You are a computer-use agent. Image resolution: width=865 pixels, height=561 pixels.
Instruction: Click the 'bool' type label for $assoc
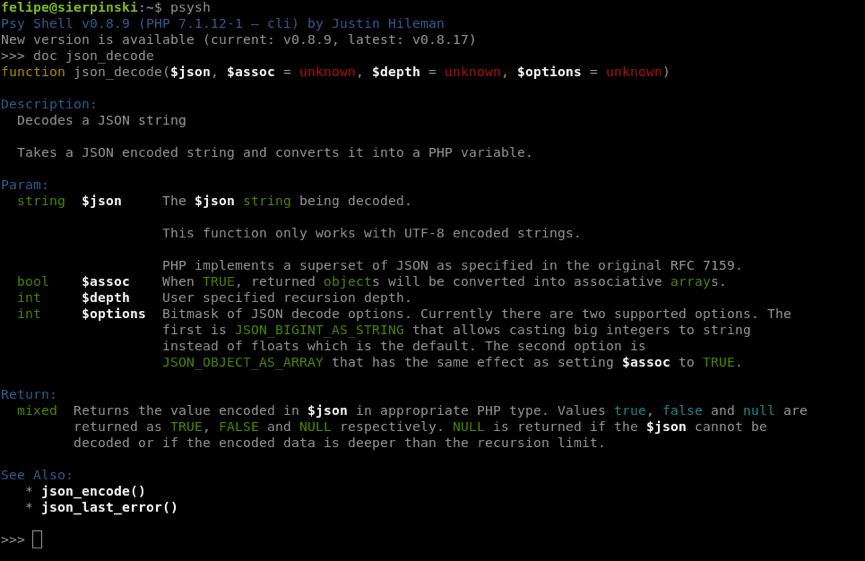click(33, 281)
